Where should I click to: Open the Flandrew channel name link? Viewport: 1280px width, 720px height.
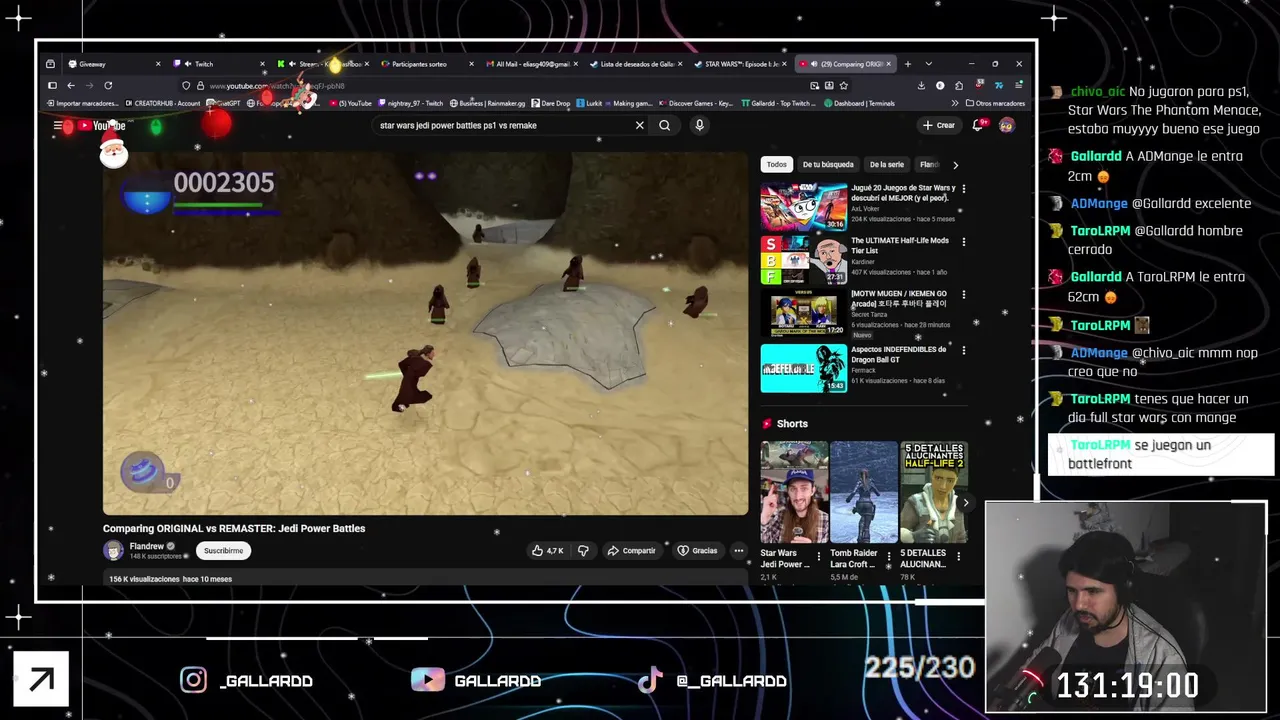[x=147, y=546]
